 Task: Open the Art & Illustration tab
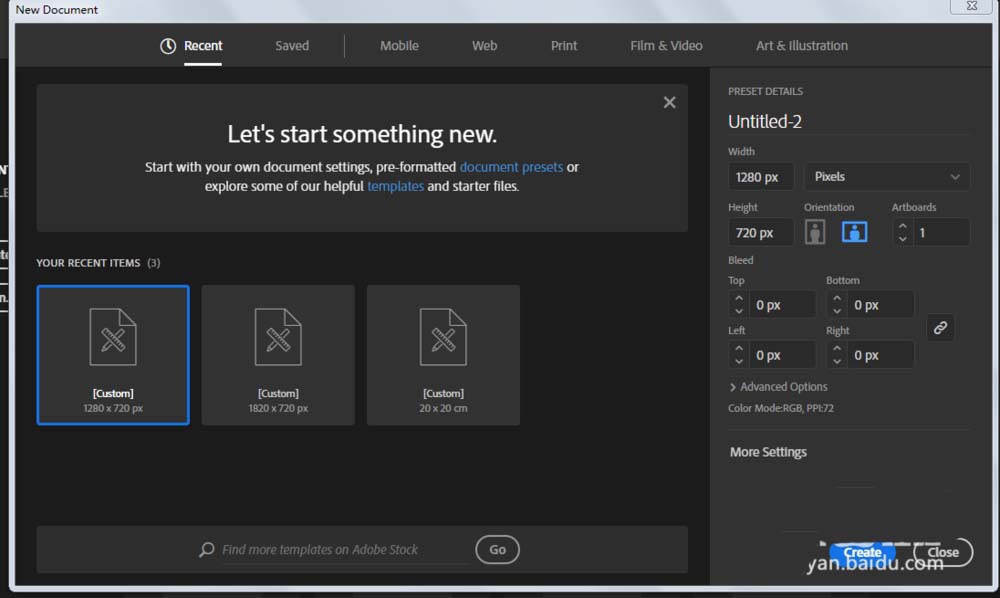tap(802, 46)
